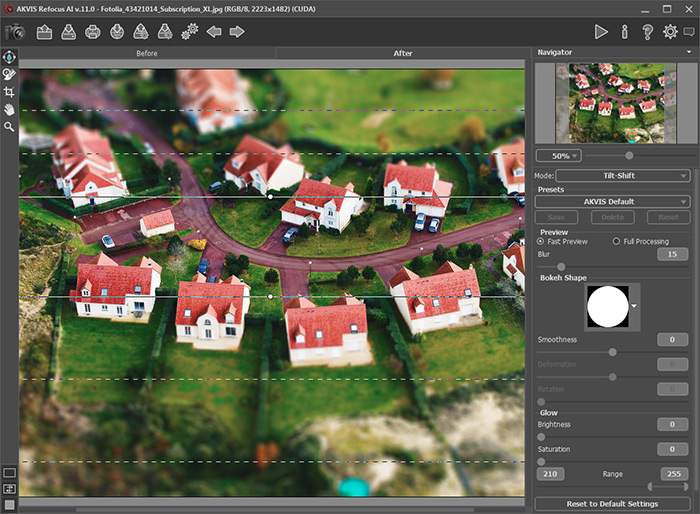Click the Save image toolbar icon
Viewport: 700px width, 514px height.
pos(68,32)
